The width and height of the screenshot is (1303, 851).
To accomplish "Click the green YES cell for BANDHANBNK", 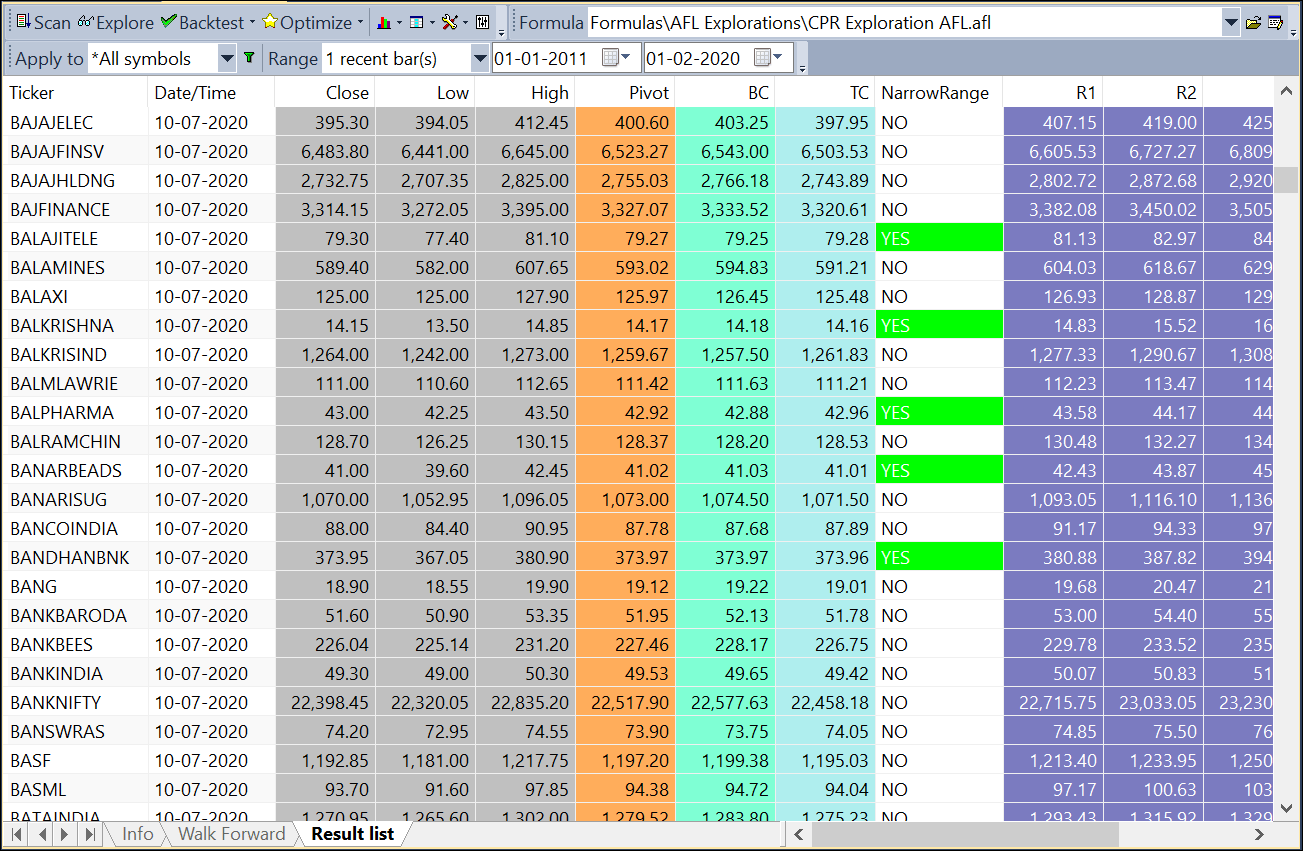I will (x=939, y=558).
